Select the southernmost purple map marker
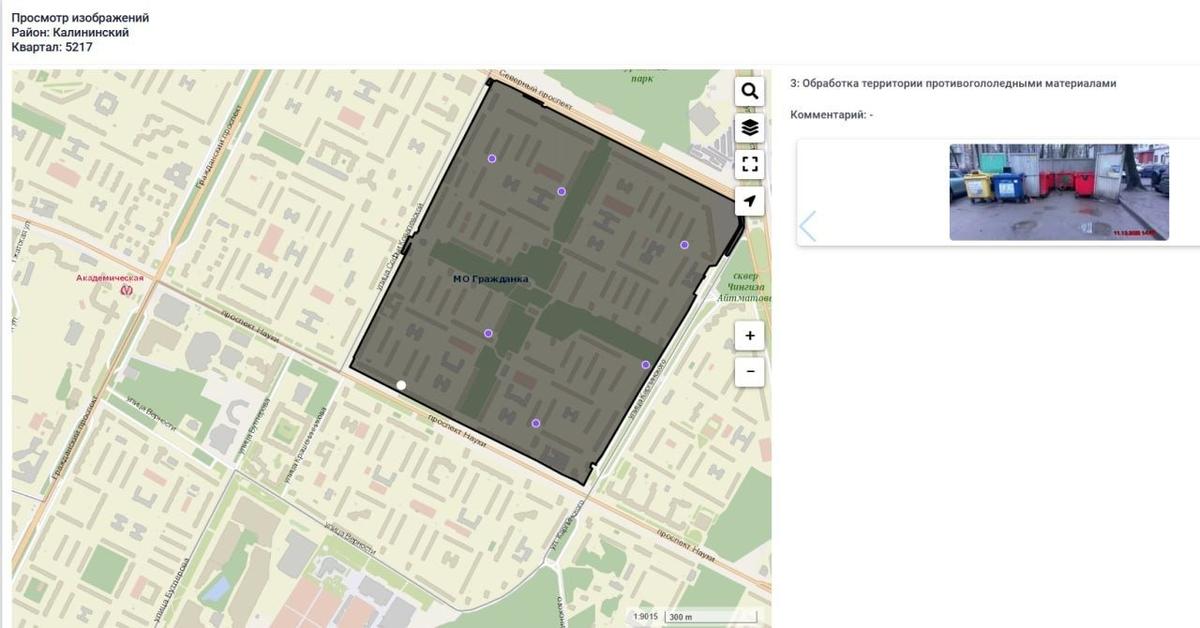Screen dimensions: 1200x628 pos(536,423)
